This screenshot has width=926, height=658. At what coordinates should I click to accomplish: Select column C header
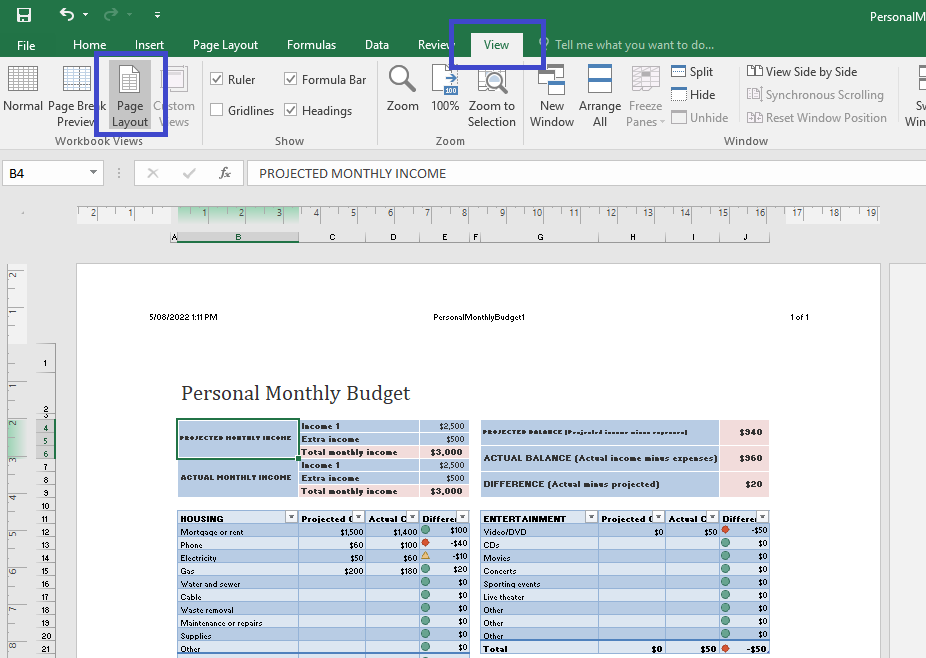[x=332, y=237]
